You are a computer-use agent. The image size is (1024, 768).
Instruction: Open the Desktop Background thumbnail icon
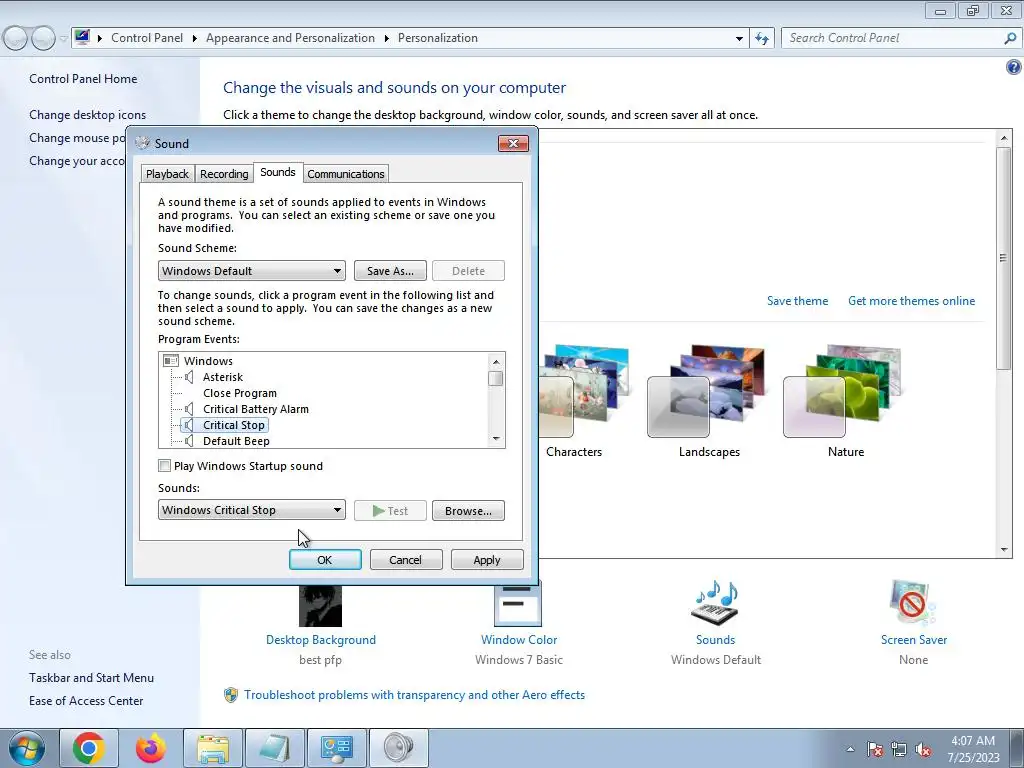320,606
